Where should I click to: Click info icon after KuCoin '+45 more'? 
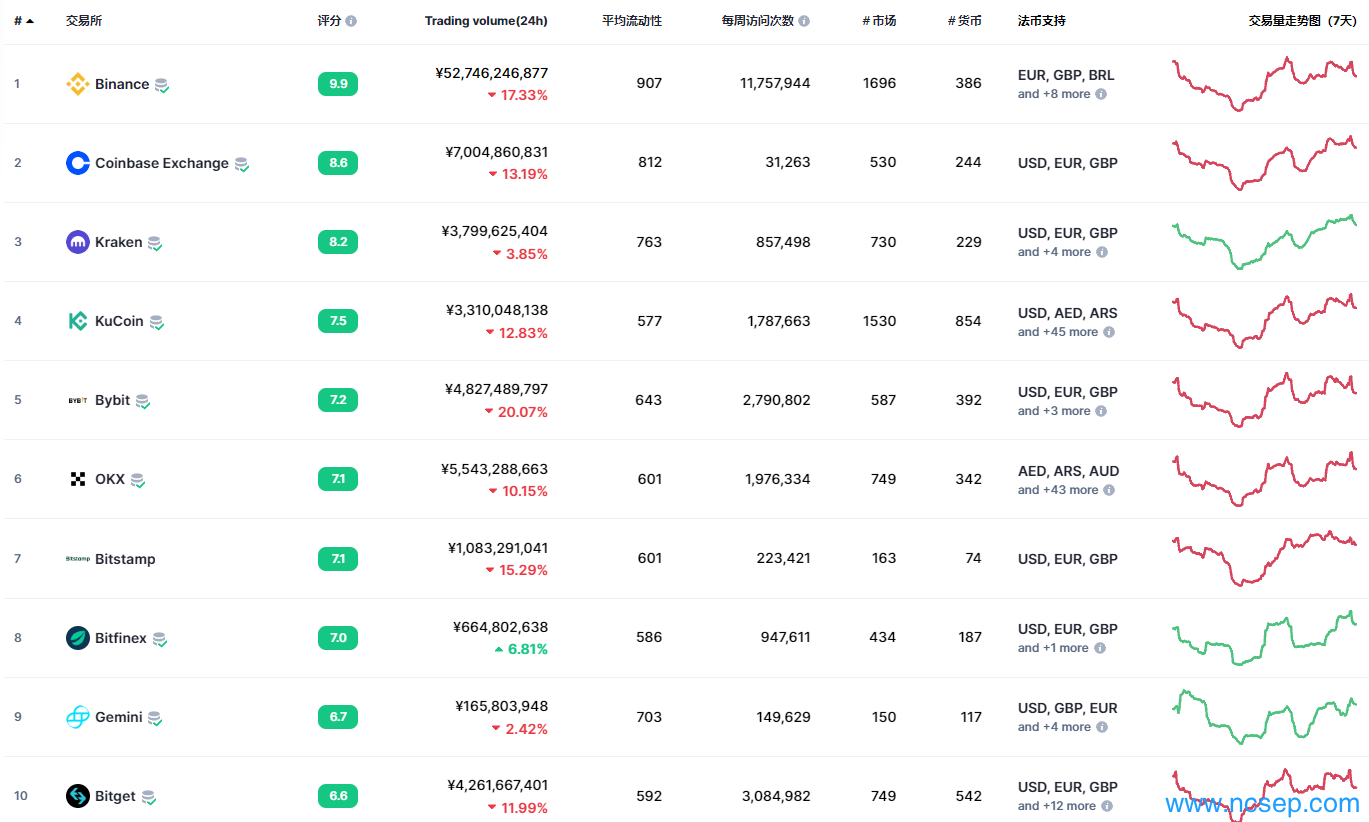pyautogui.click(x=1109, y=332)
